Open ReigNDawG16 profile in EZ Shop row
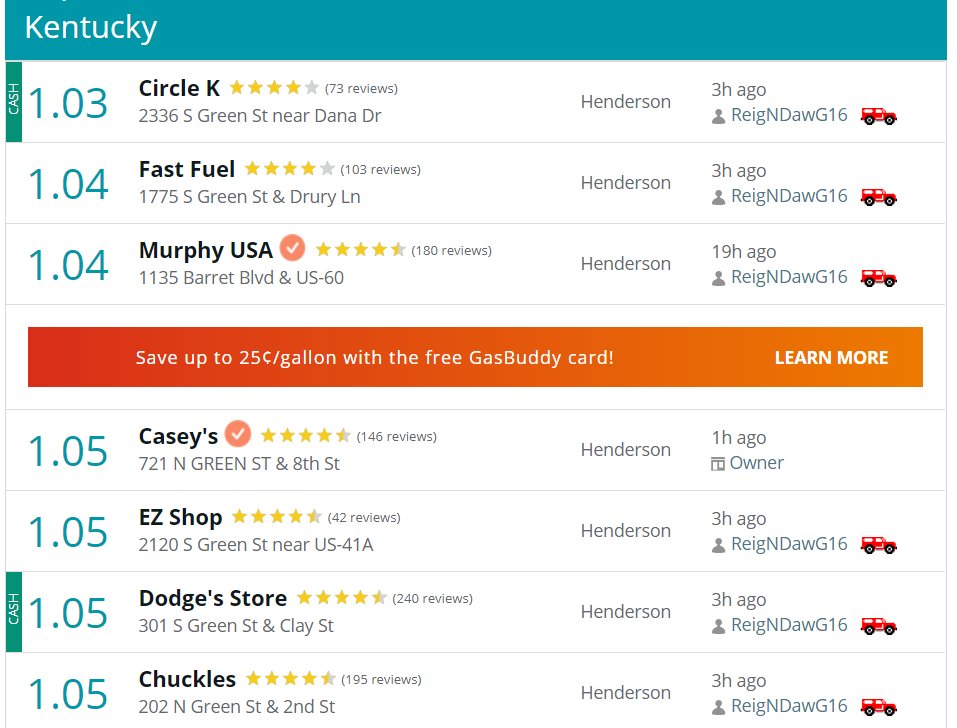Image resolution: width=957 pixels, height=728 pixels. (789, 544)
